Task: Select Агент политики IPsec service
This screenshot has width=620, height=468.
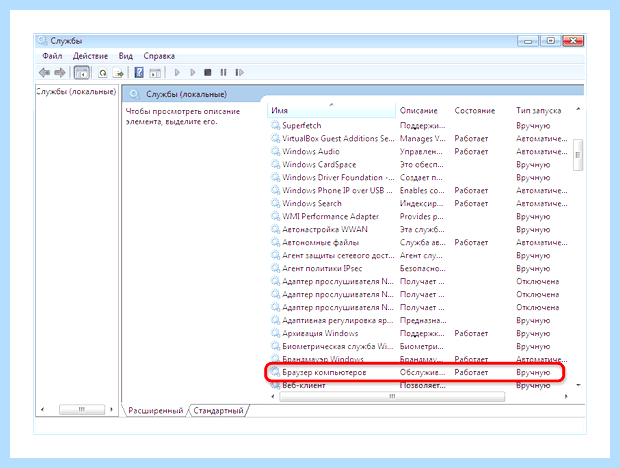Action: pos(419,269)
